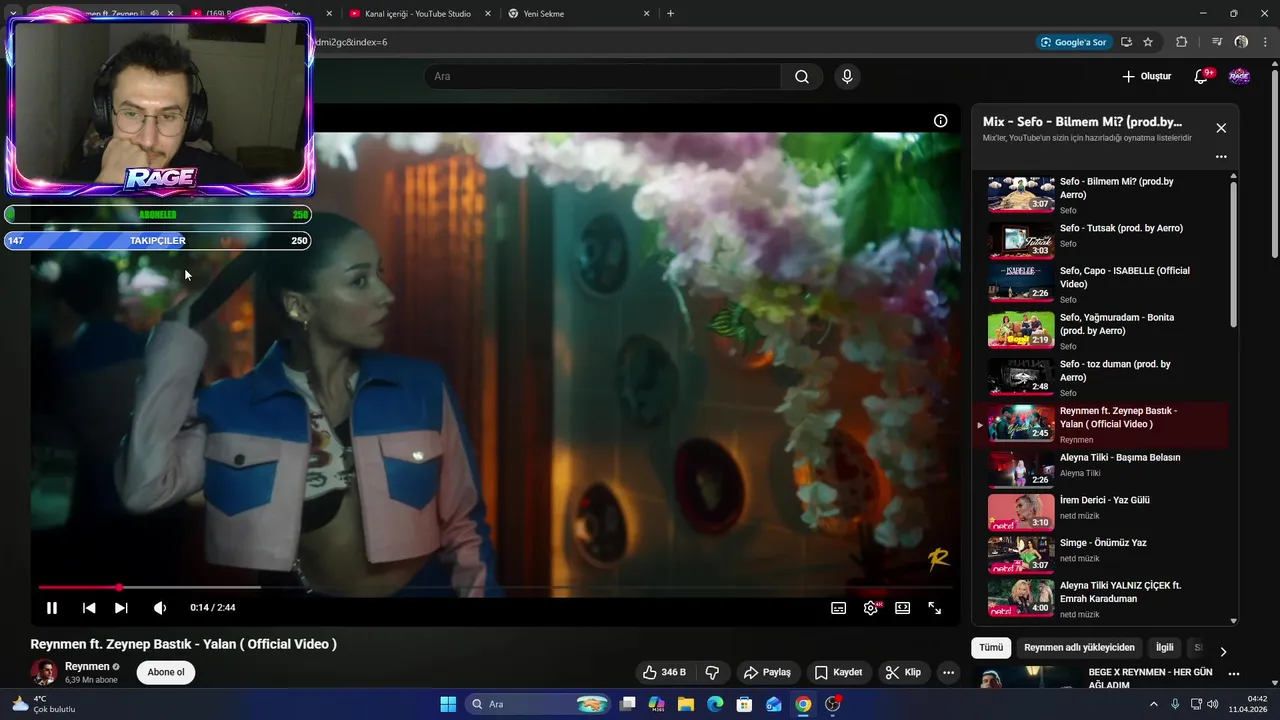Click the YouTube search magnifier button
The image size is (1280, 720).
click(x=802, y=77)
